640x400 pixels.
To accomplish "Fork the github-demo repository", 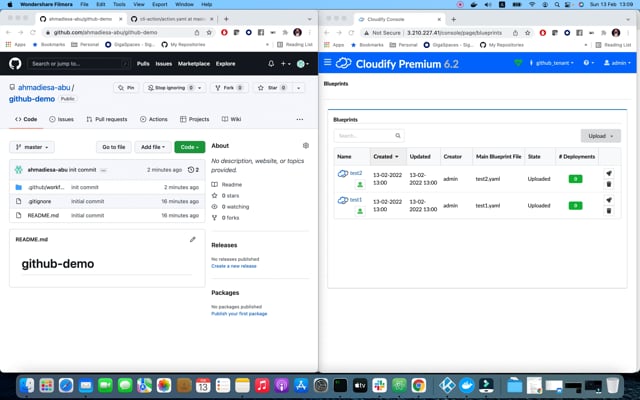I will (x=229, y=88).
